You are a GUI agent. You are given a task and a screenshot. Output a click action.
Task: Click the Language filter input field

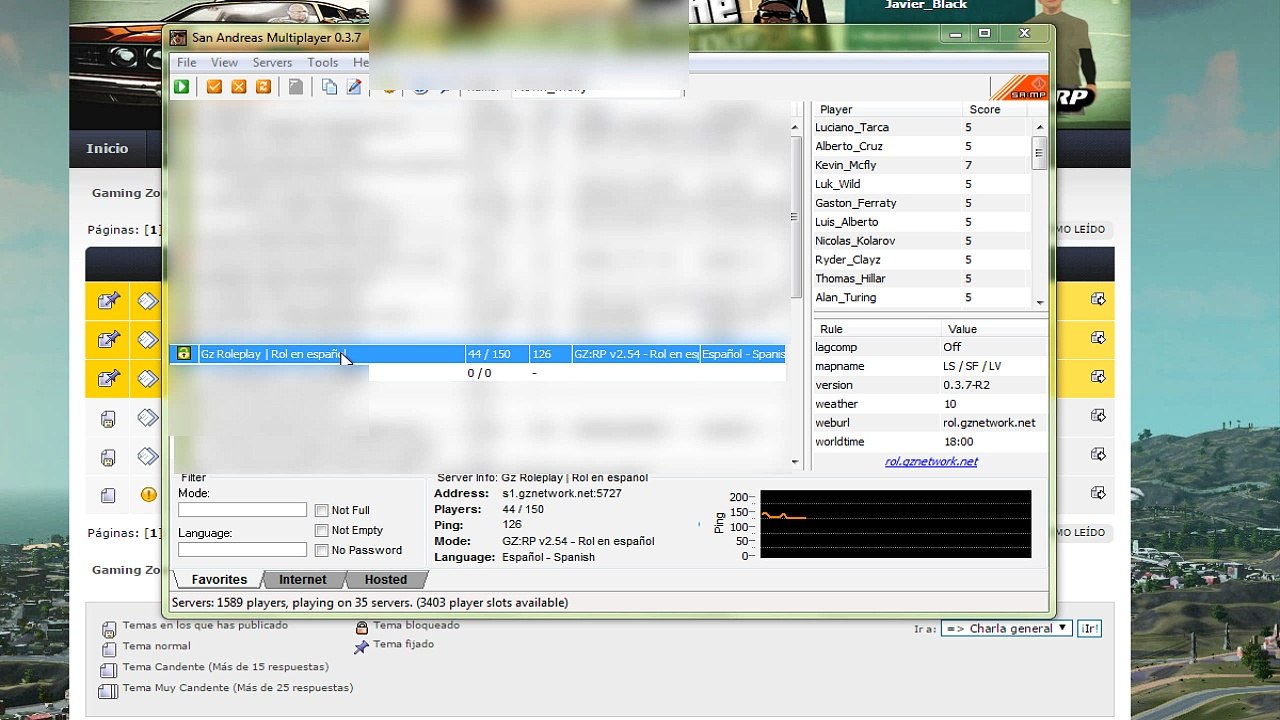pos(242,550)
